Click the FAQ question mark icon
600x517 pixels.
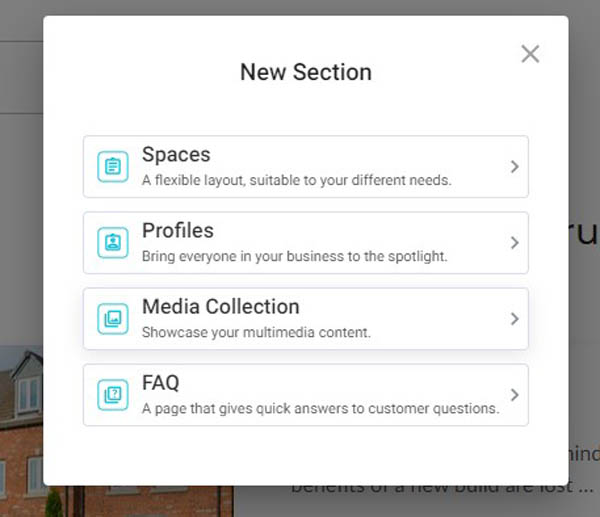pyautogui.click(x=113, y=395)
